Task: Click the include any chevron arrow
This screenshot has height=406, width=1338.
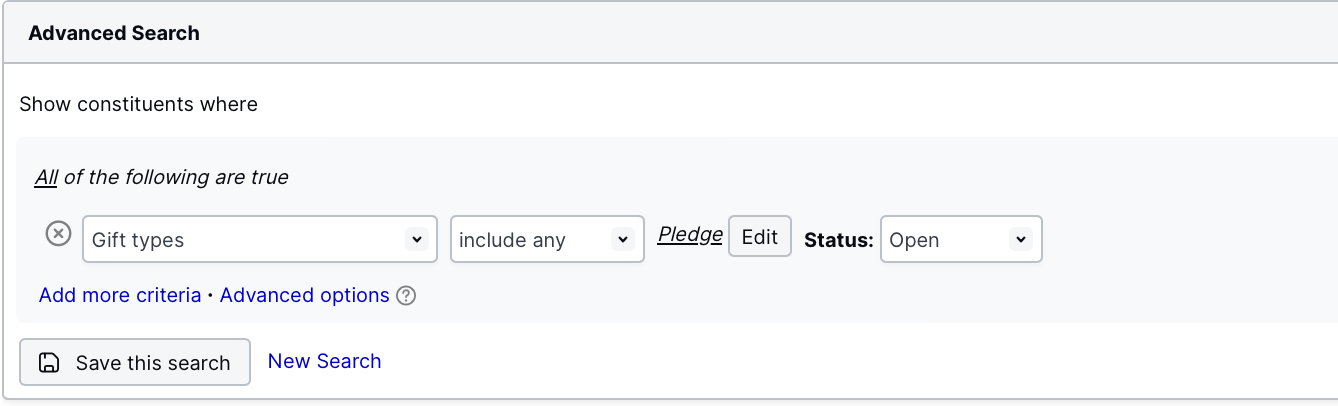Action: point(623,240)
